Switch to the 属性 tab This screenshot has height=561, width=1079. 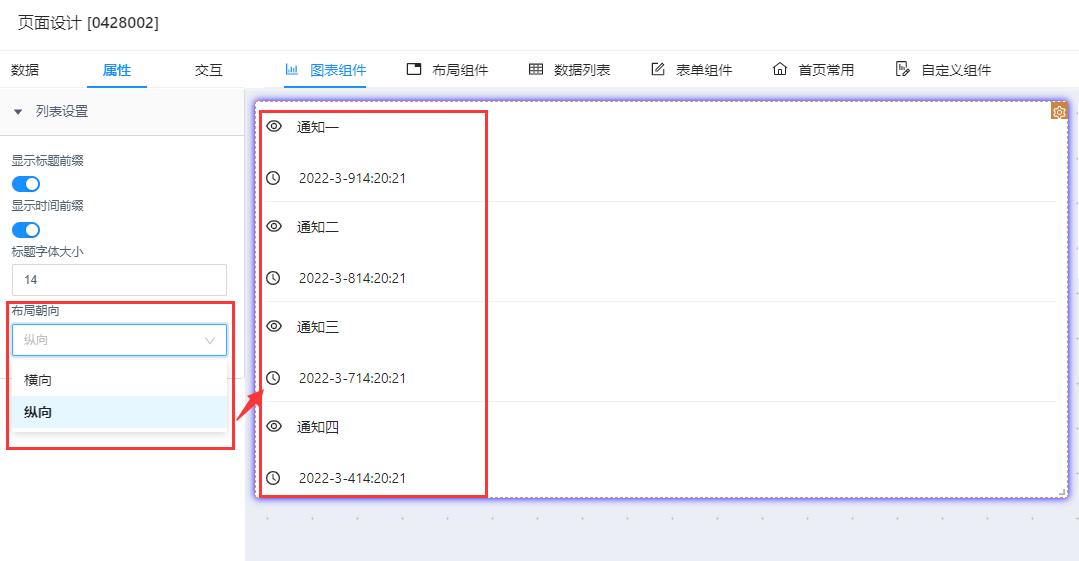click(116, 70)
